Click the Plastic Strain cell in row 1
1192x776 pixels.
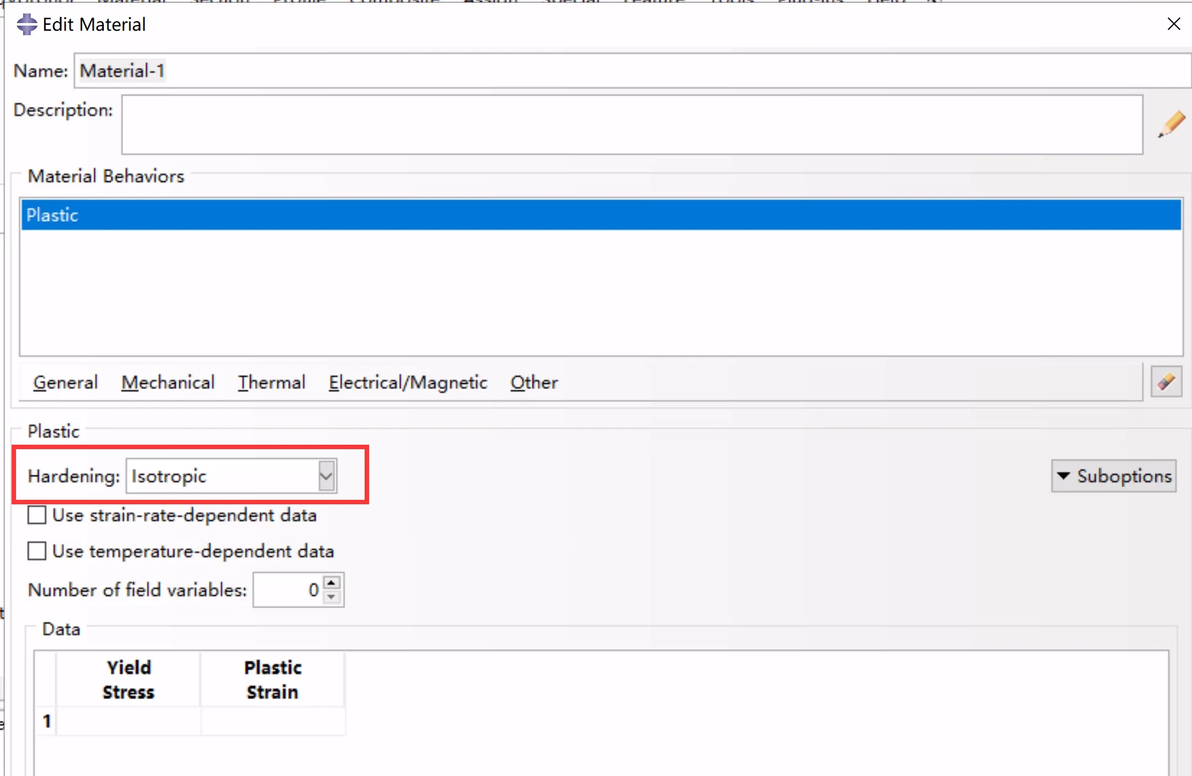273,721
